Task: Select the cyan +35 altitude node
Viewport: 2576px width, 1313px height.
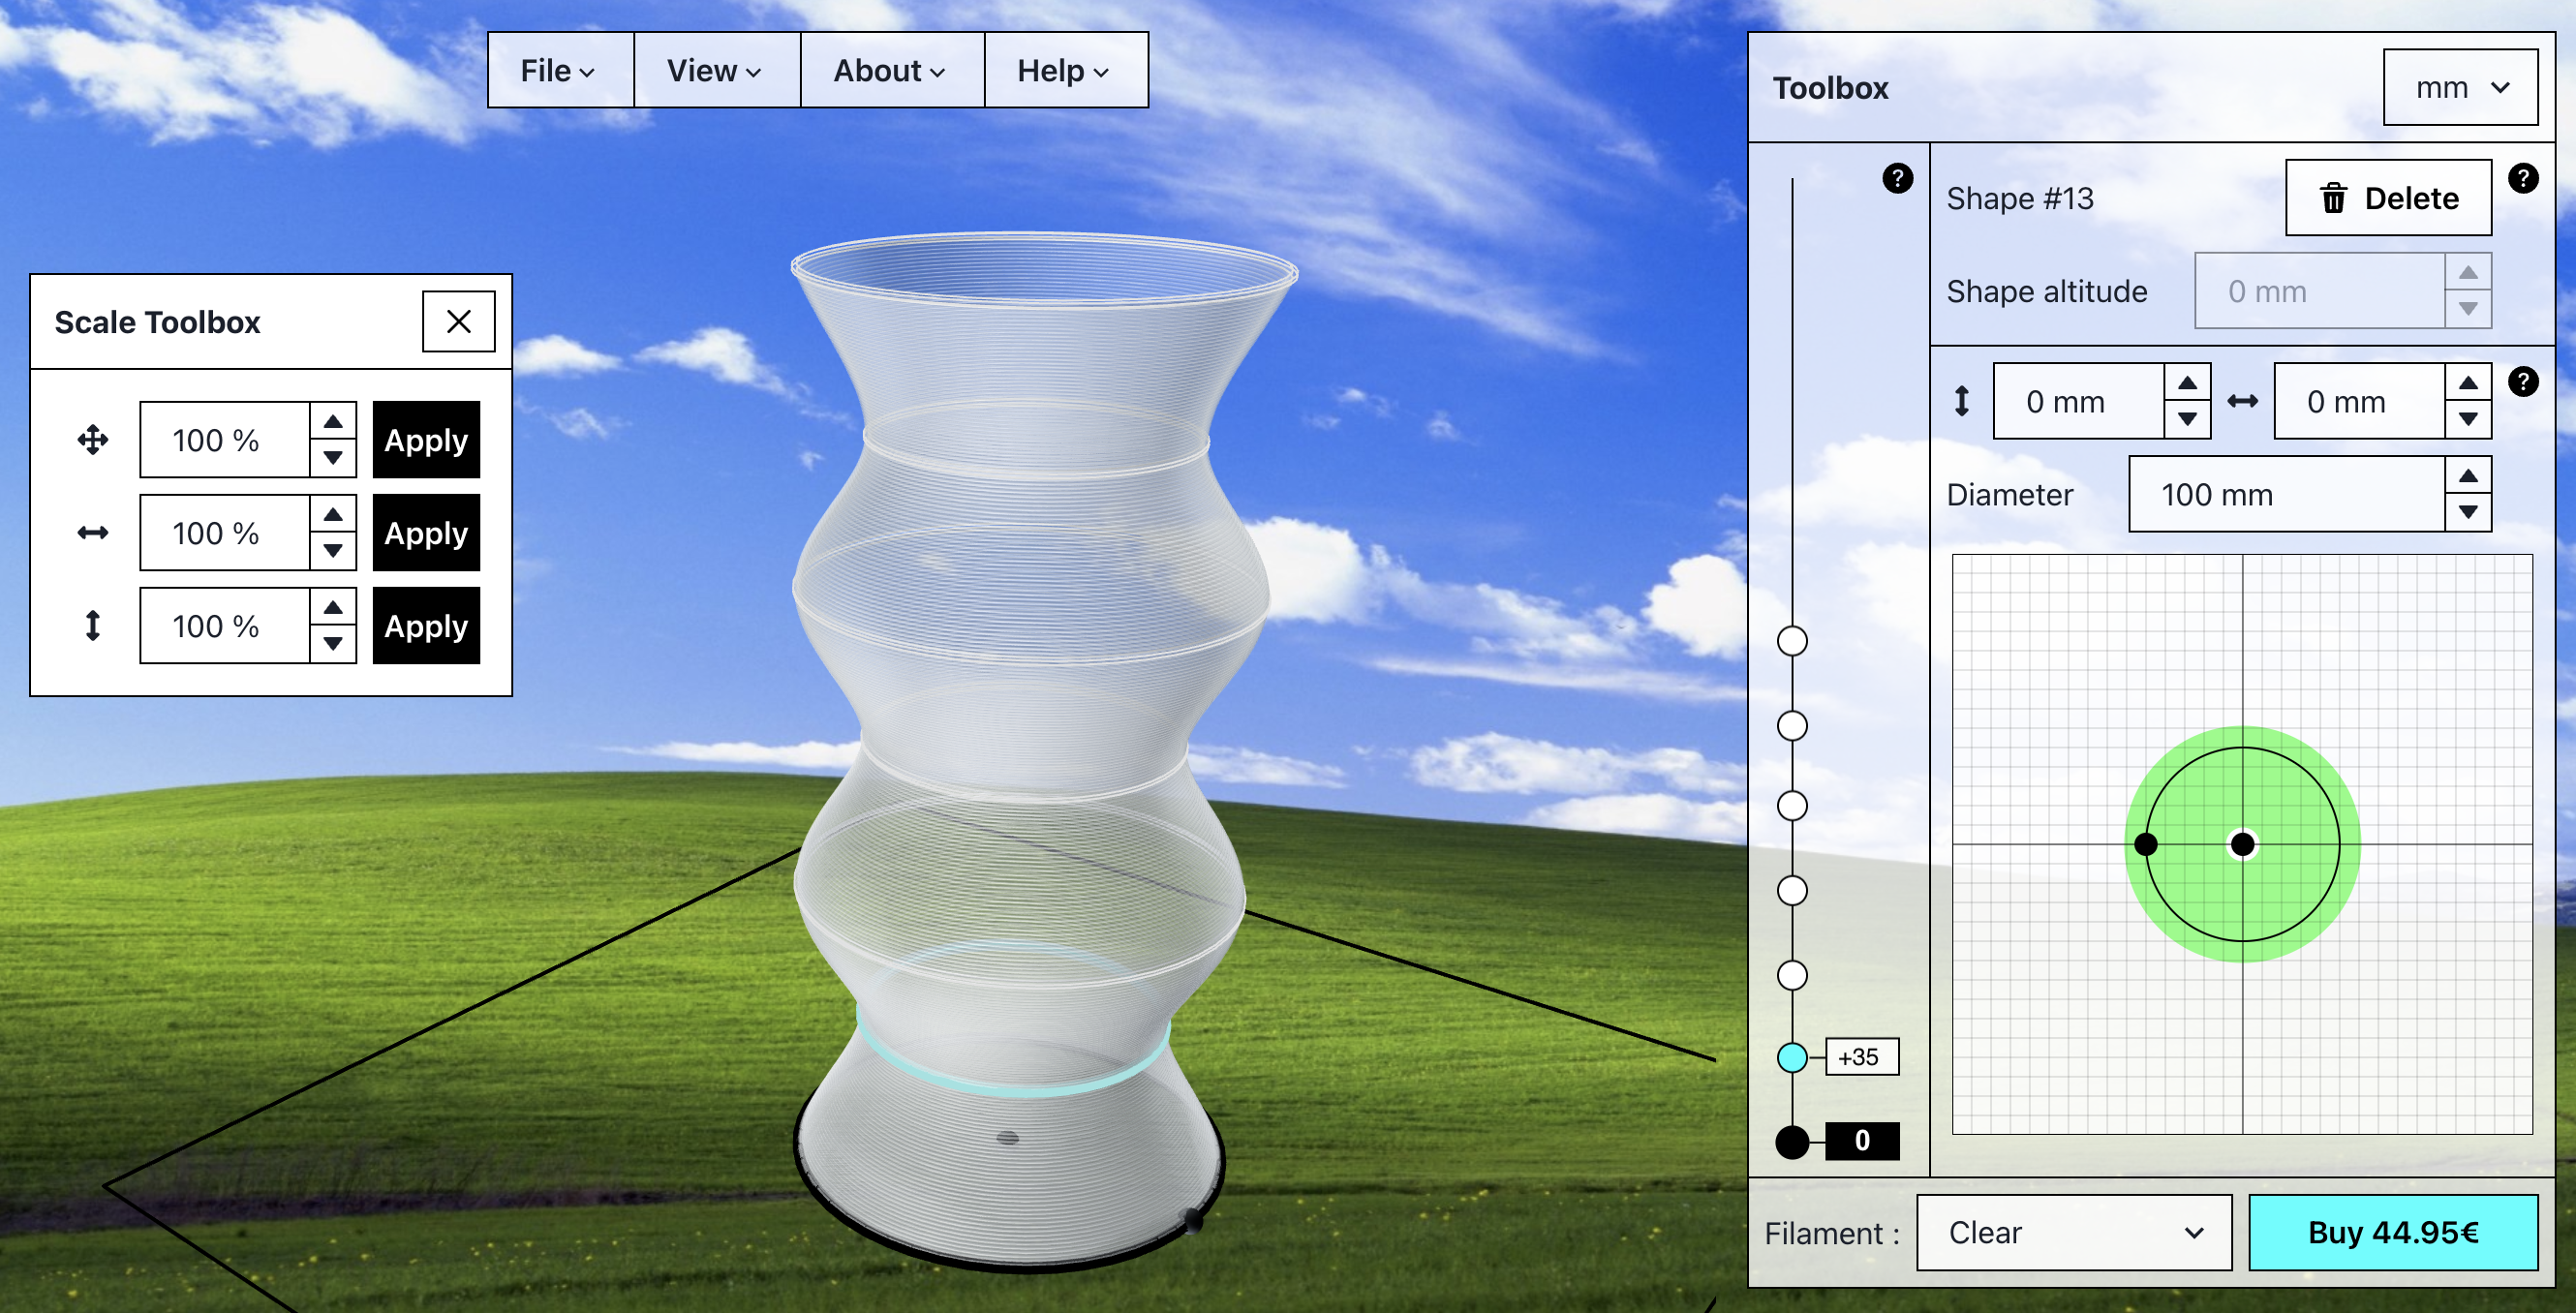Action: coord(1792,1057)
